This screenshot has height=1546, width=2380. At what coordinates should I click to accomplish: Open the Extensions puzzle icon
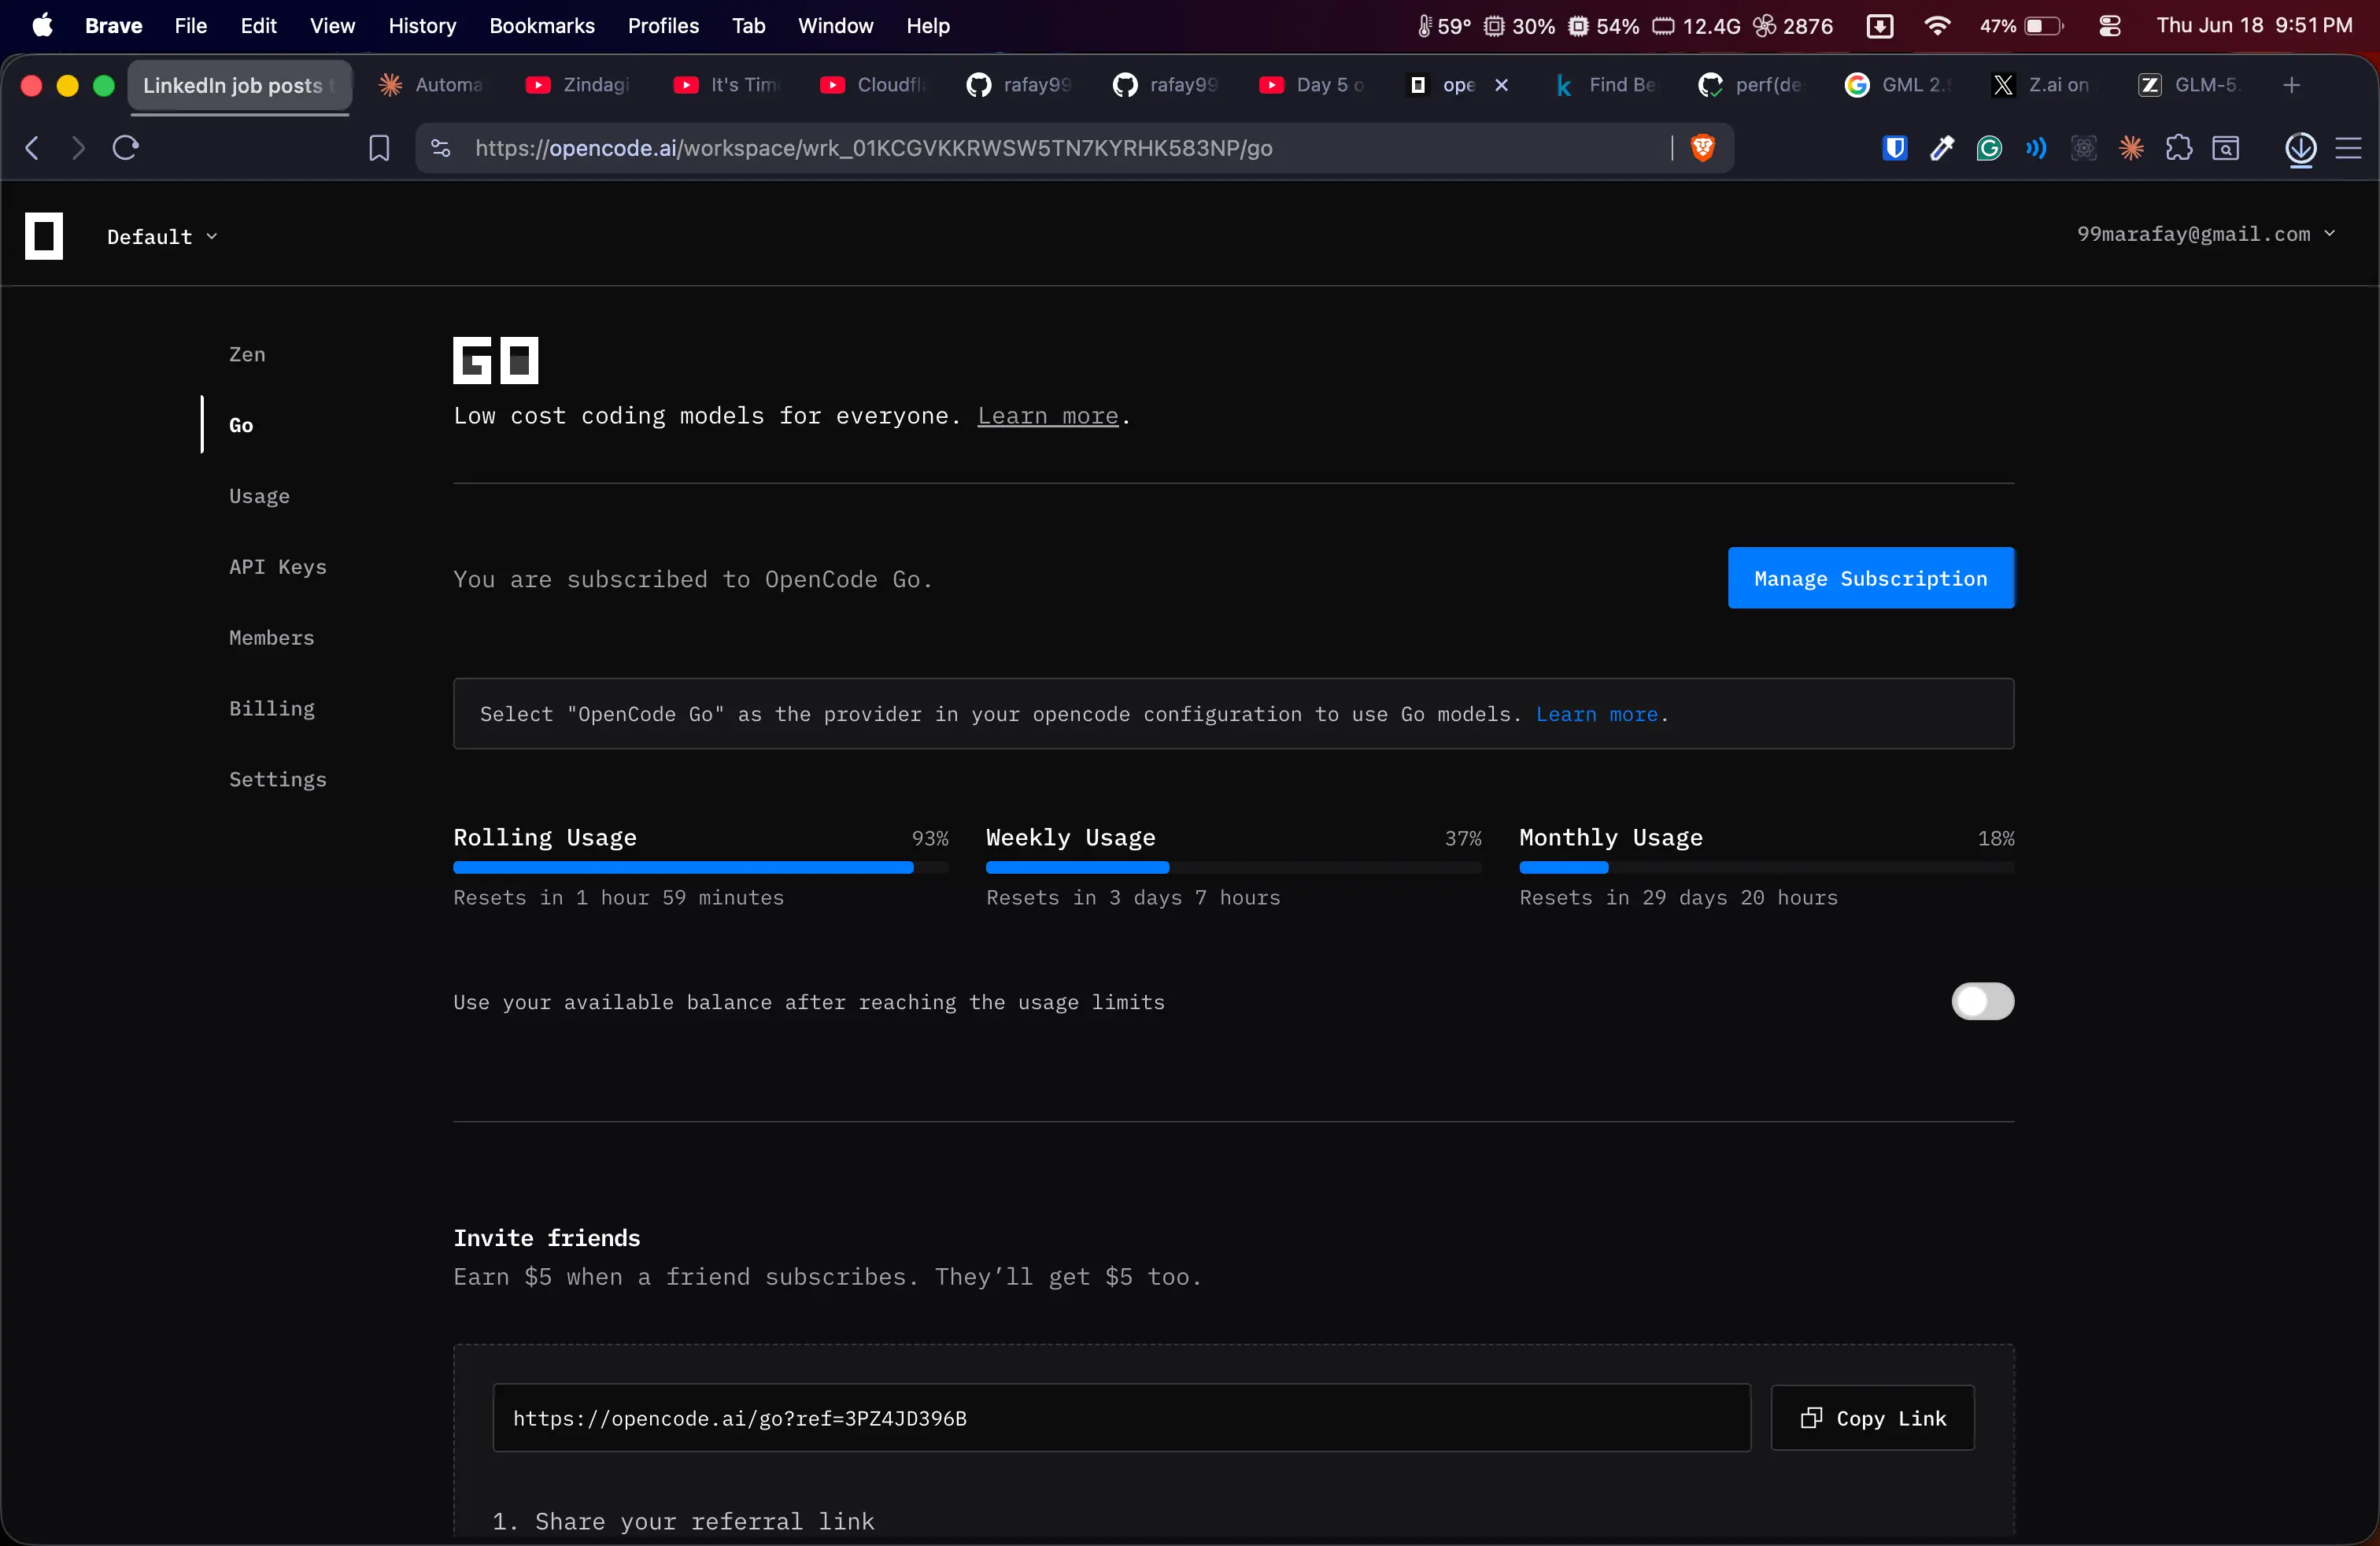pos(2178,148)
